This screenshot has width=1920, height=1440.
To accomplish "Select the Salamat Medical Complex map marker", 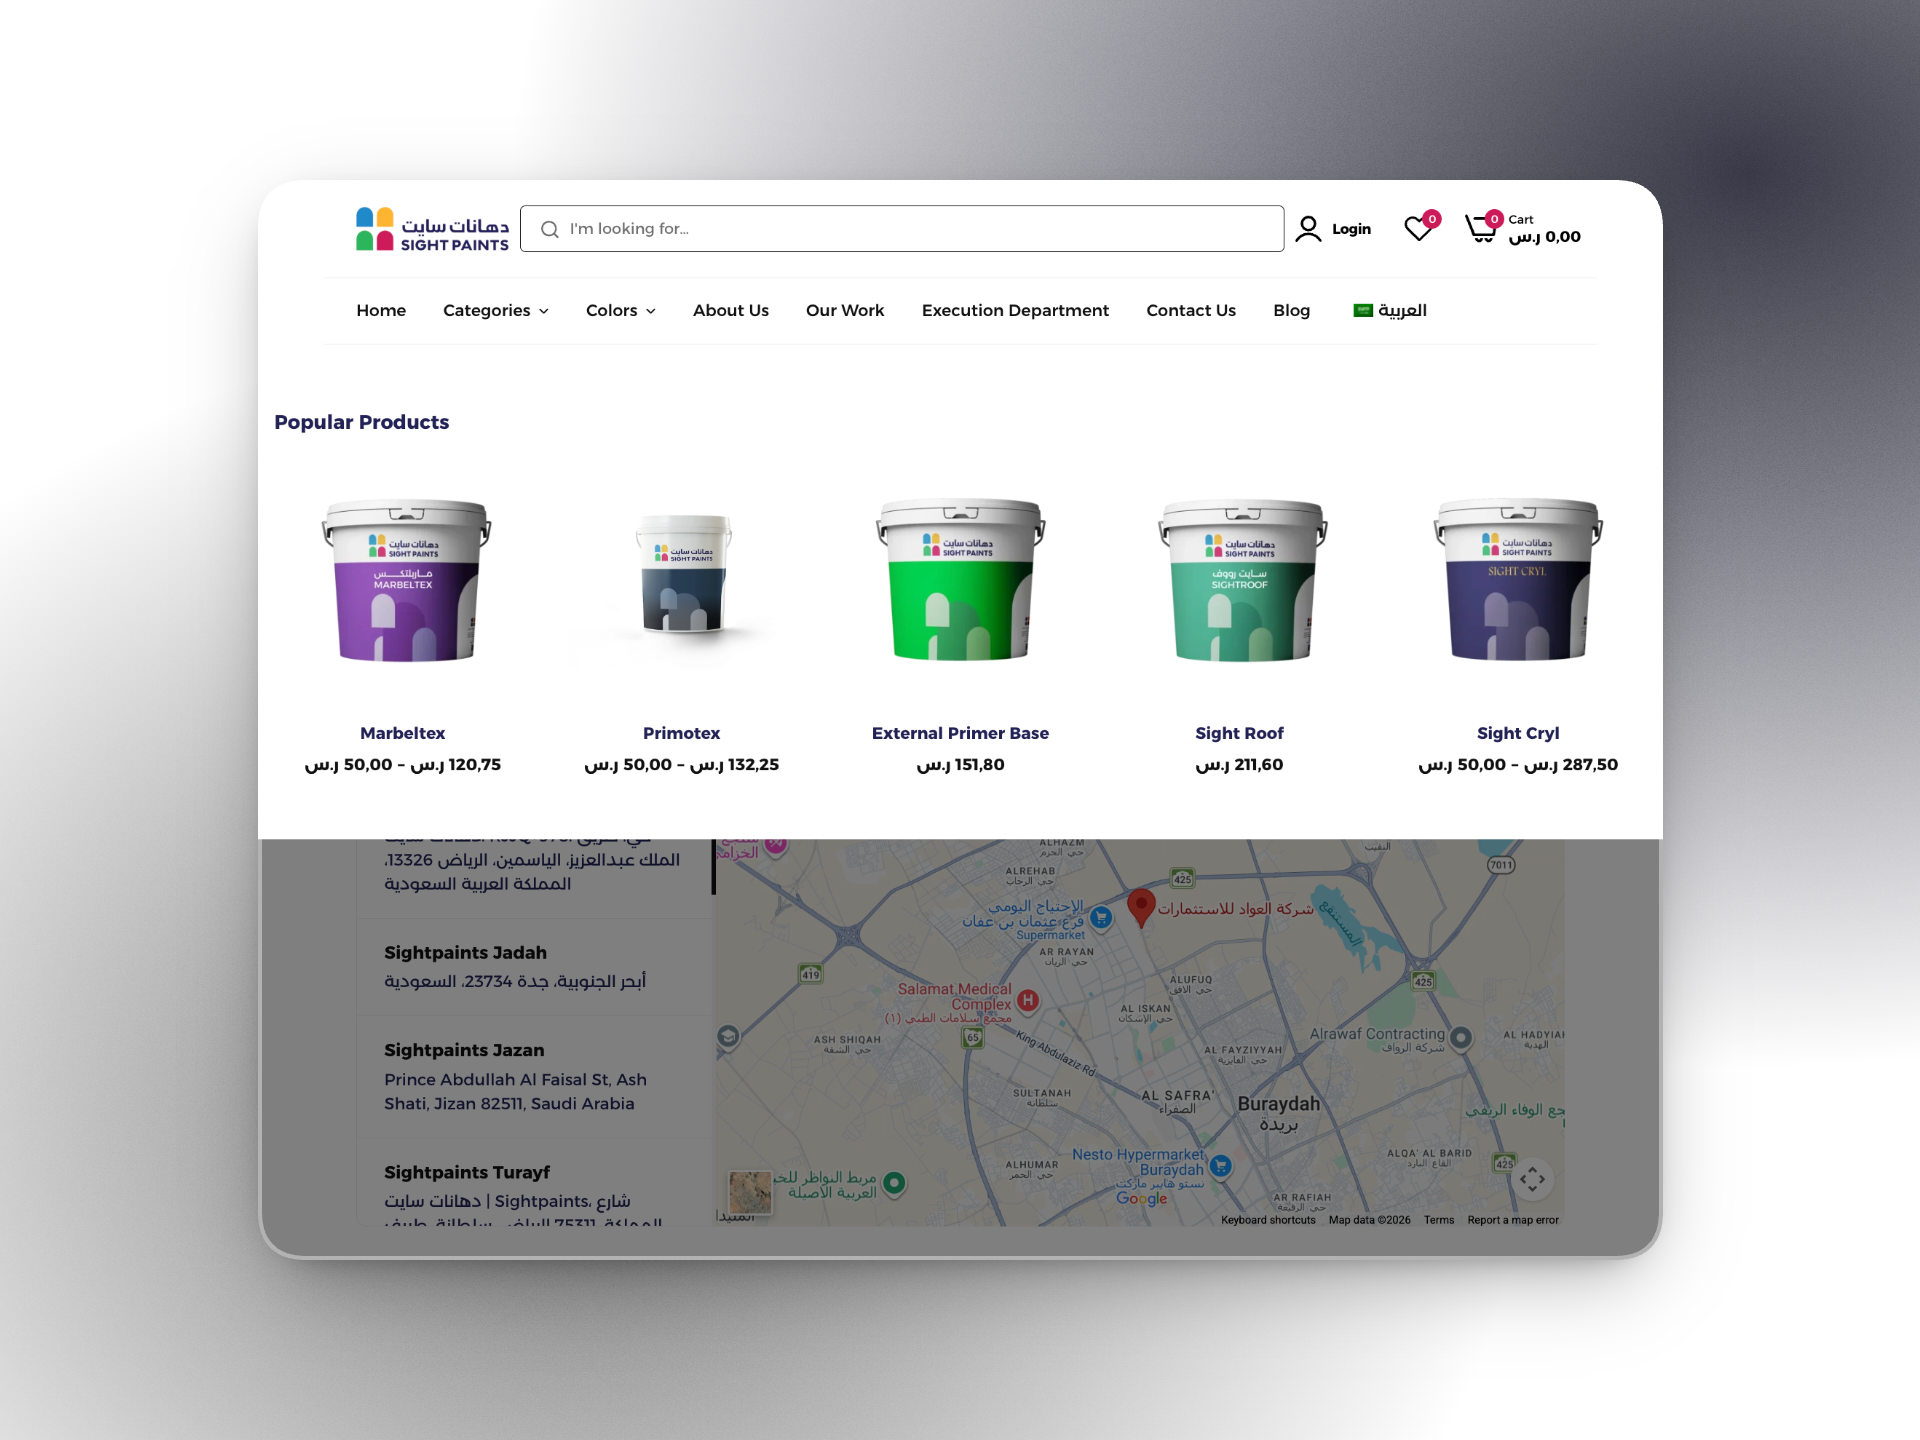I will [1028, 1000].
